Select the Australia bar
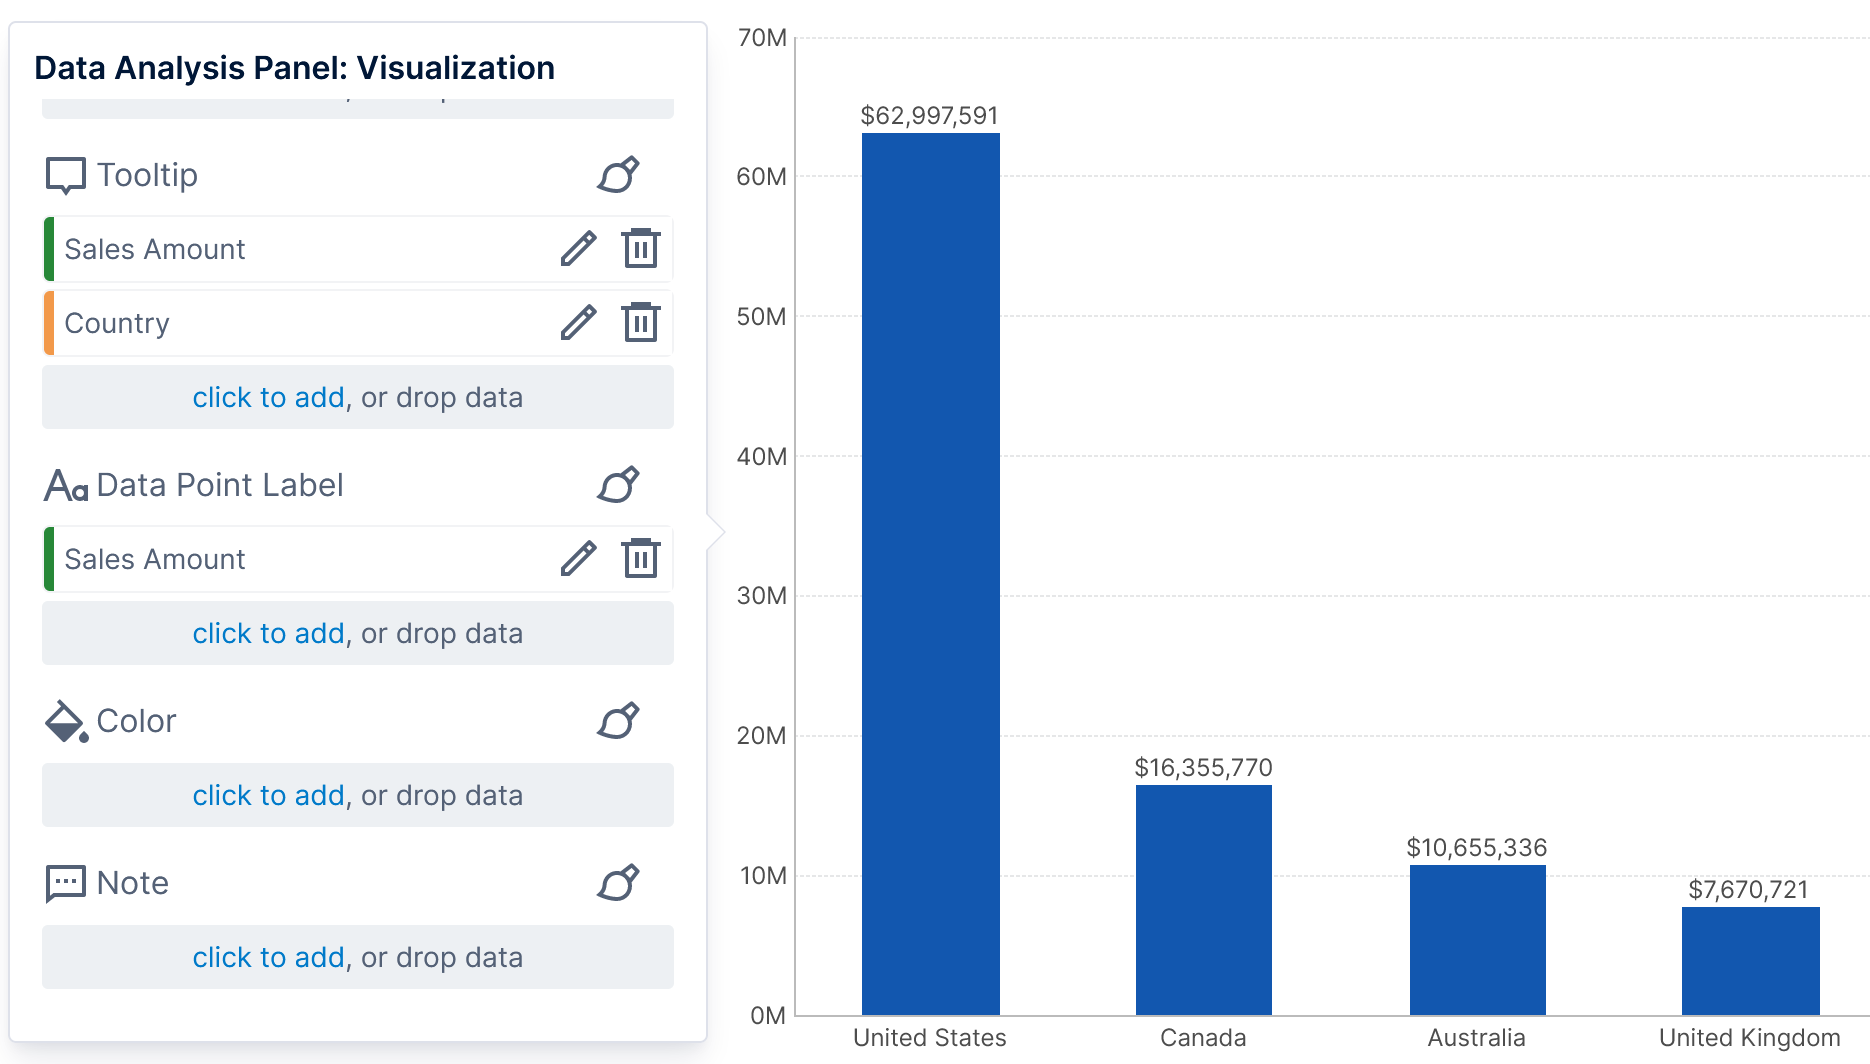 [x=1477, y=940]
